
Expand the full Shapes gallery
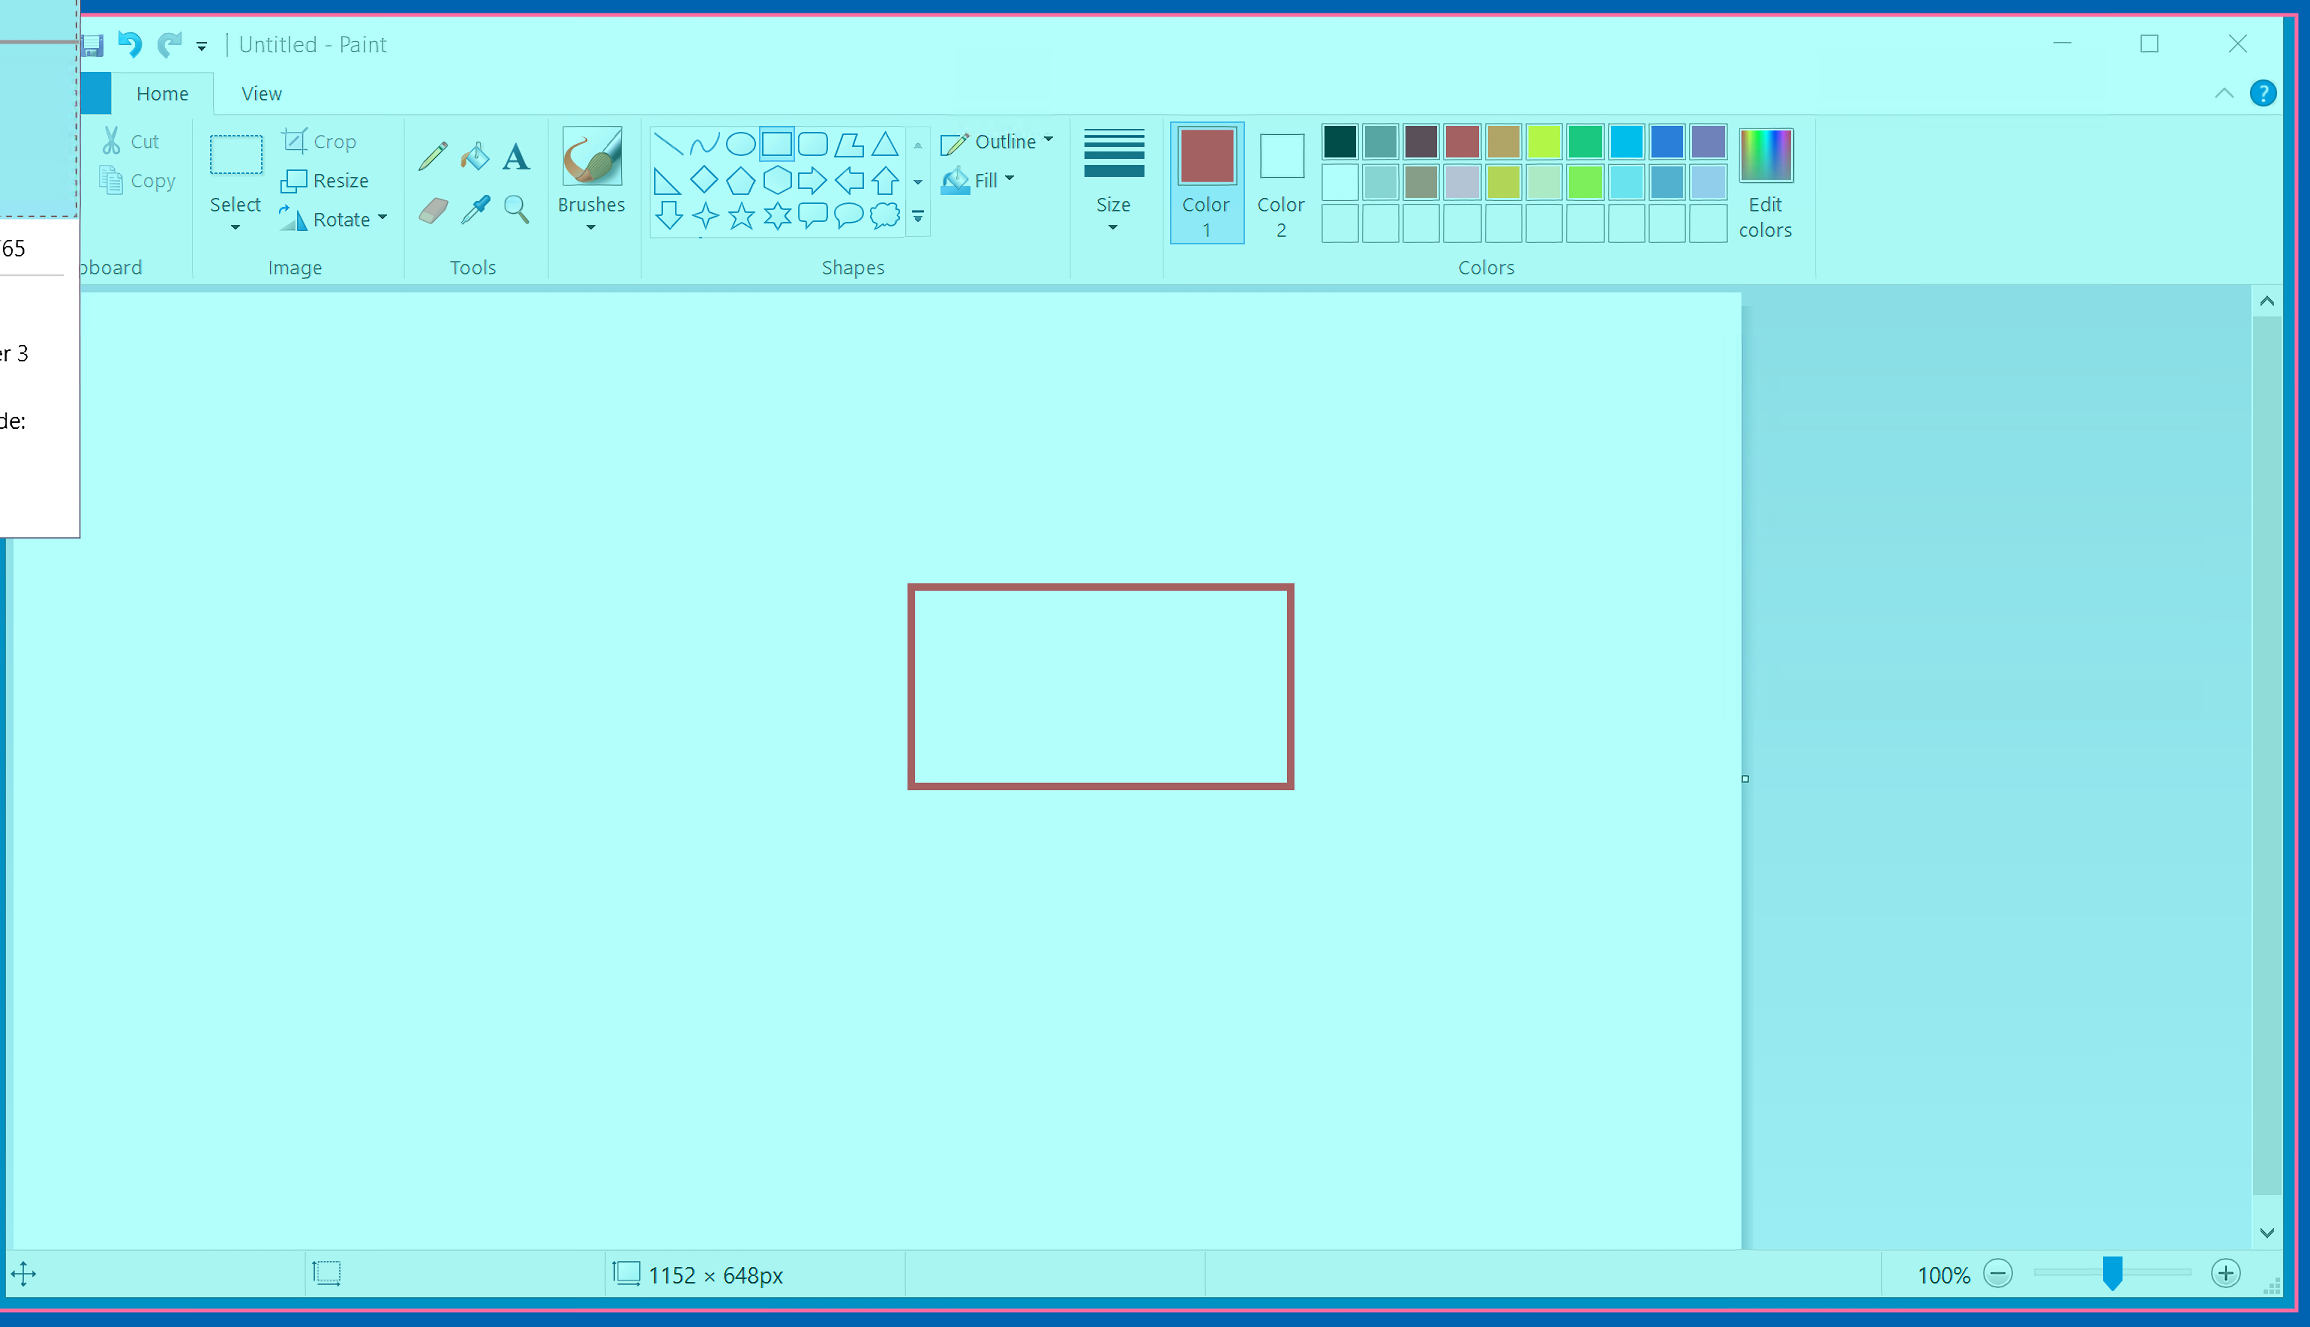pyautogui.click(x=918, y=217)
